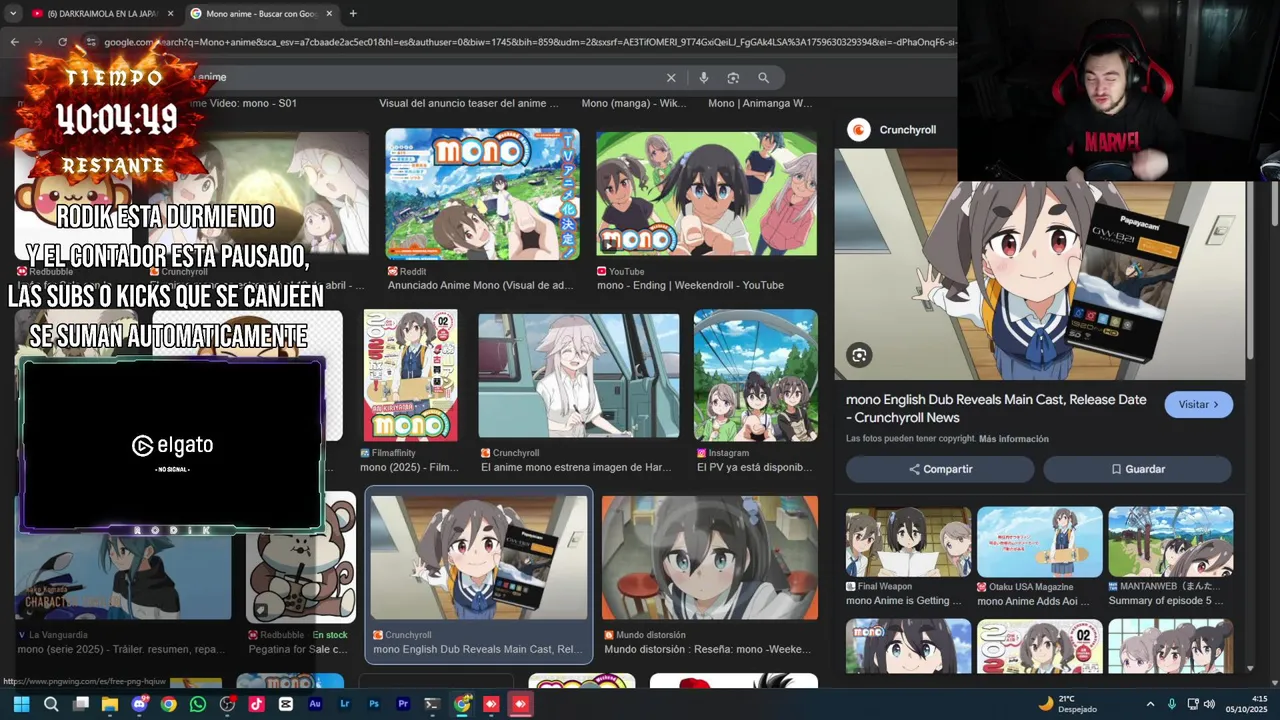Open Mundo distorsión Reseña mono thumbnail
Screen dimensions: 1280x720
709,558
